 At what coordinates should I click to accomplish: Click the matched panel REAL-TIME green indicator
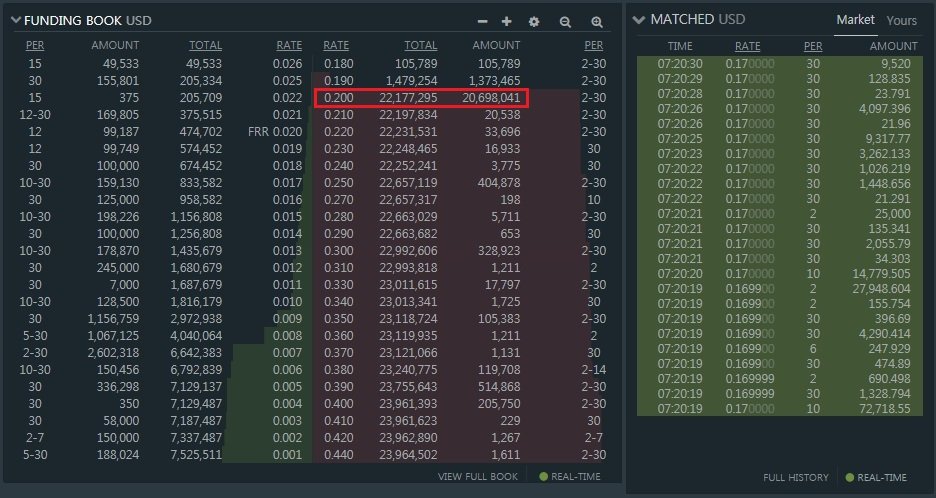[849, 478]
